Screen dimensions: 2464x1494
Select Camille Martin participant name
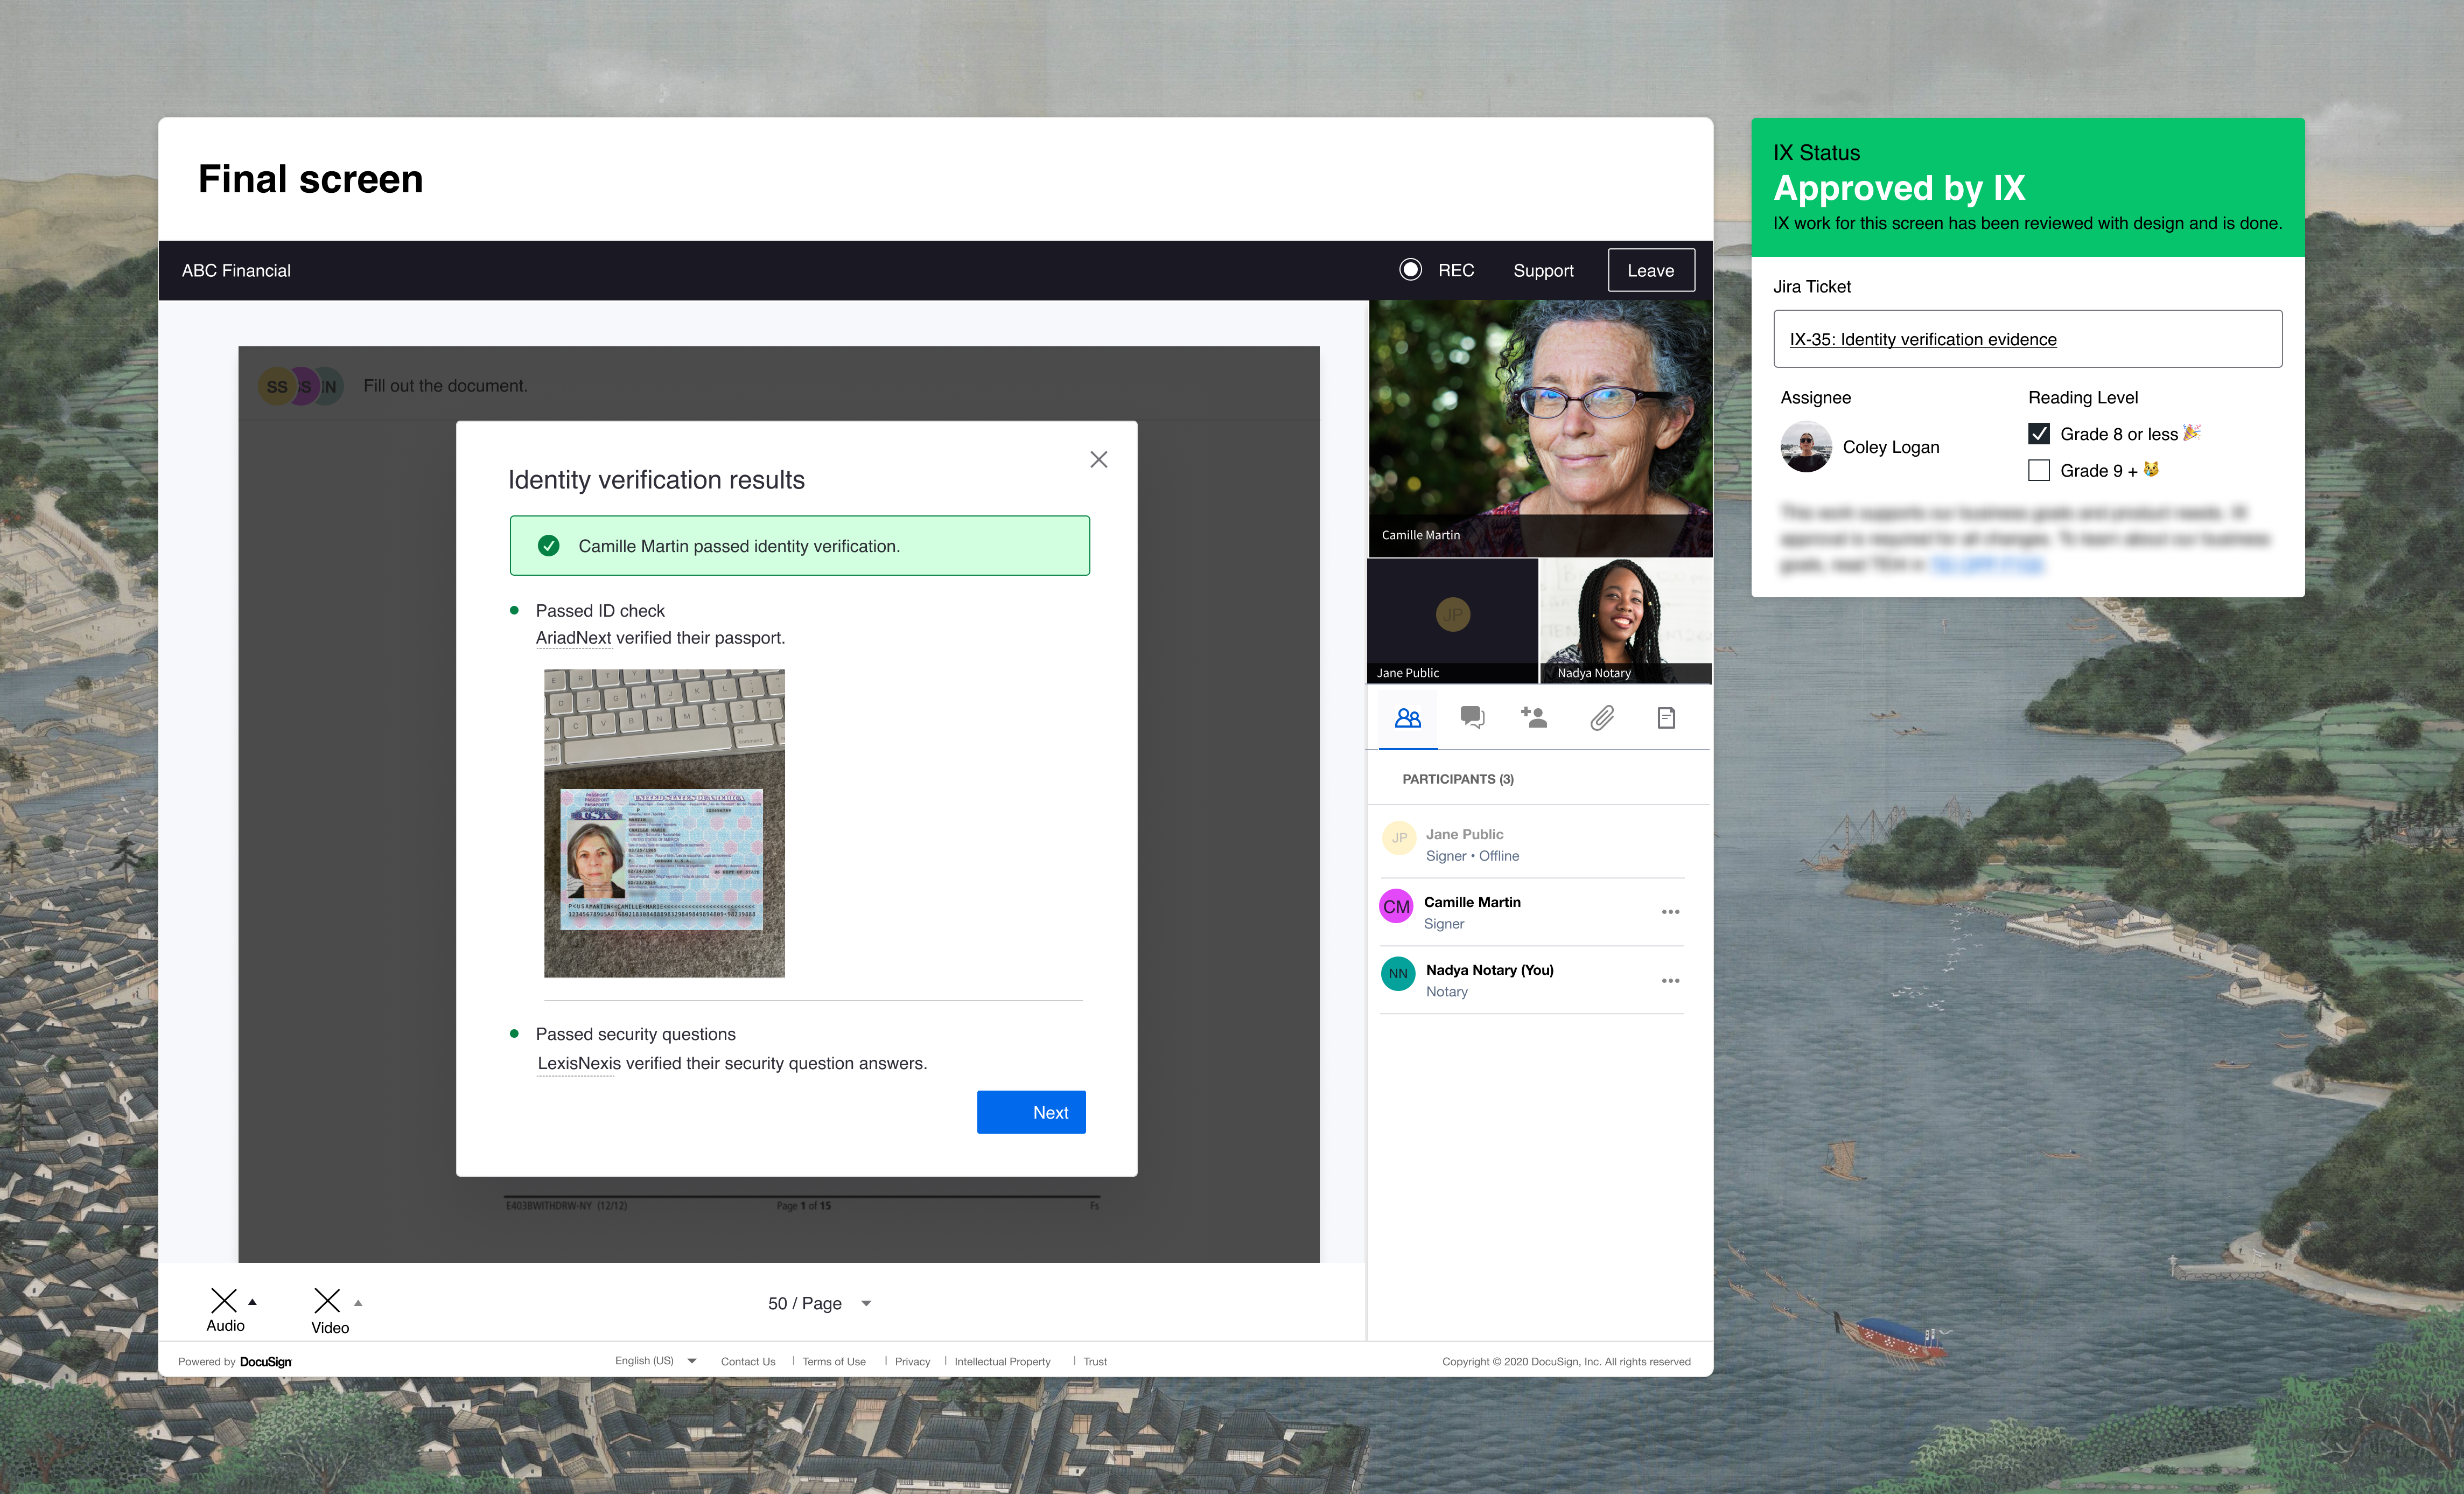[1472, 902]
